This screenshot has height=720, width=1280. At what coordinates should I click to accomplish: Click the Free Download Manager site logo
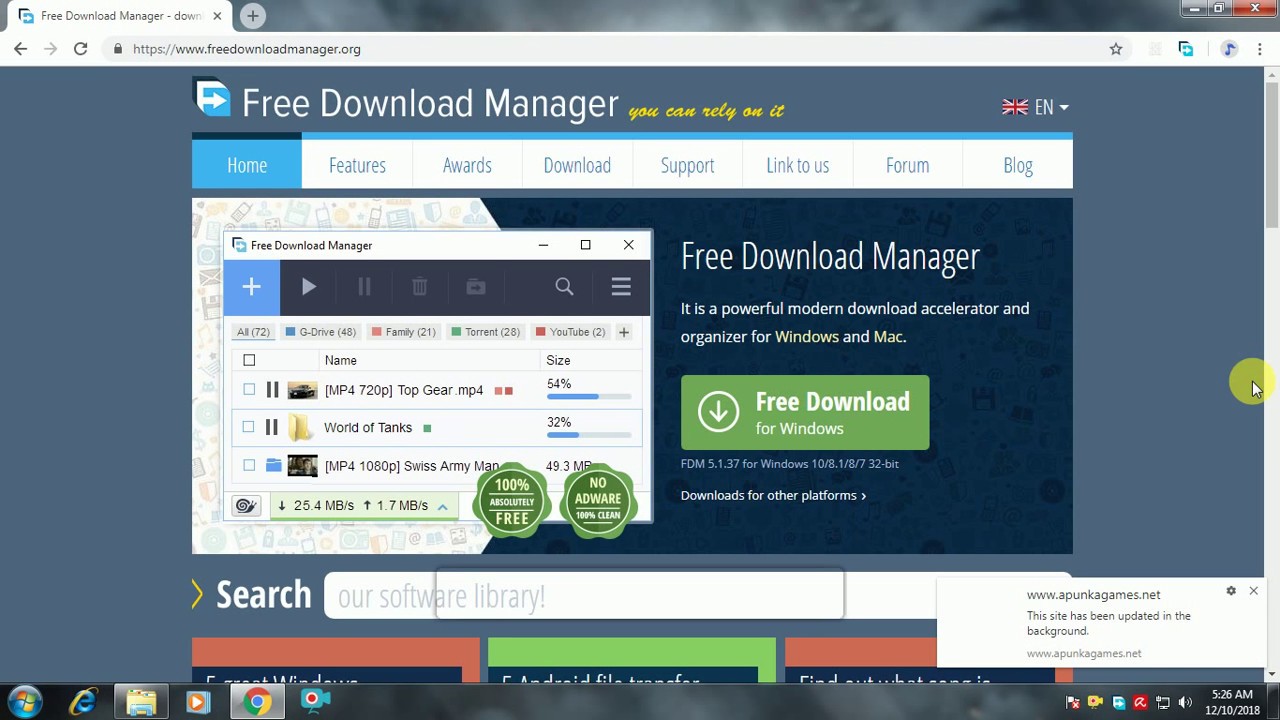coord(212,99)
